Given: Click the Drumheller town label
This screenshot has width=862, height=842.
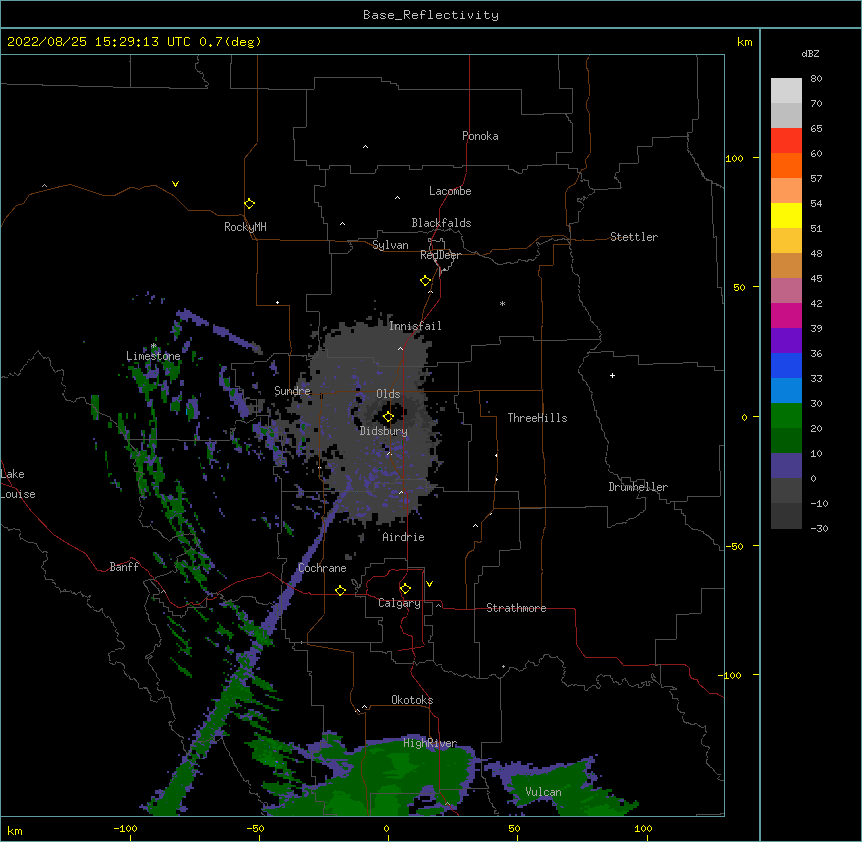Looking at the screenshot, I should pyautogui.click(x=638, y=487).
